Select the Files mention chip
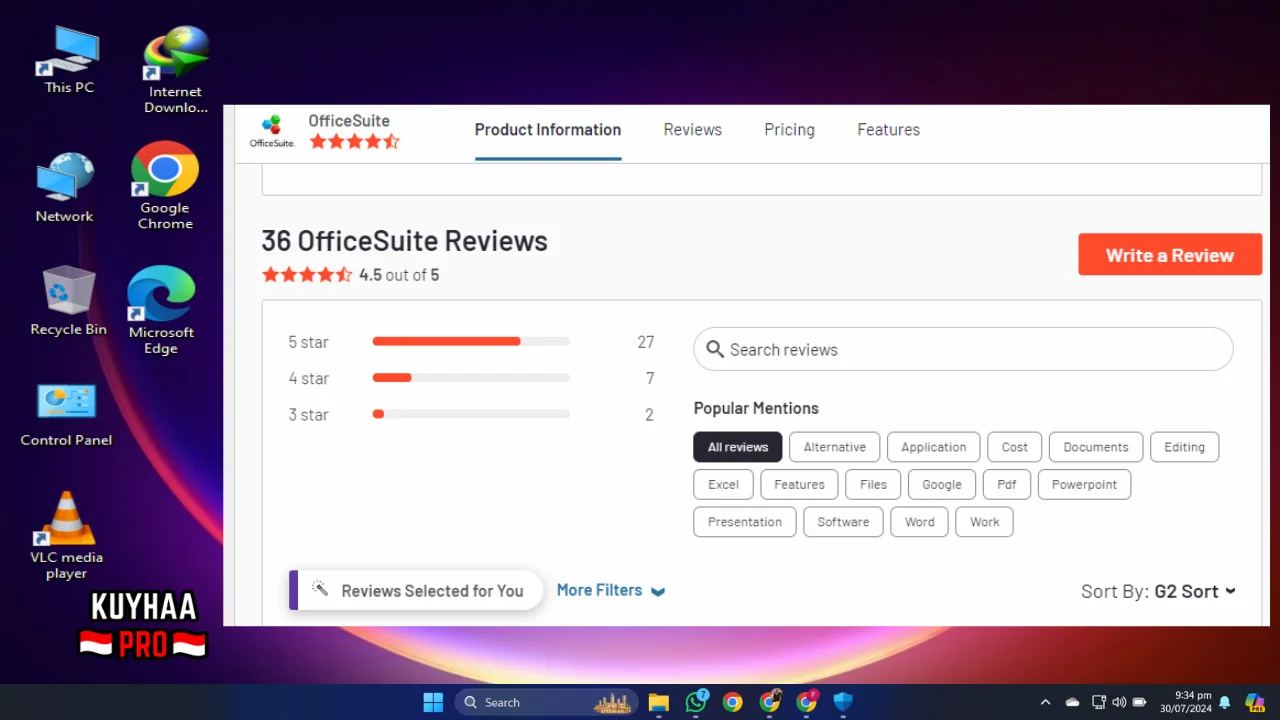1280x720 pixels. 874,484
